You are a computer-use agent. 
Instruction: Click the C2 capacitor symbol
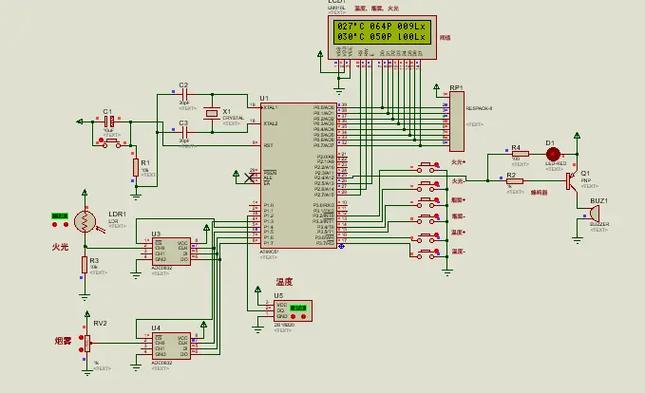tap(184, 94)
